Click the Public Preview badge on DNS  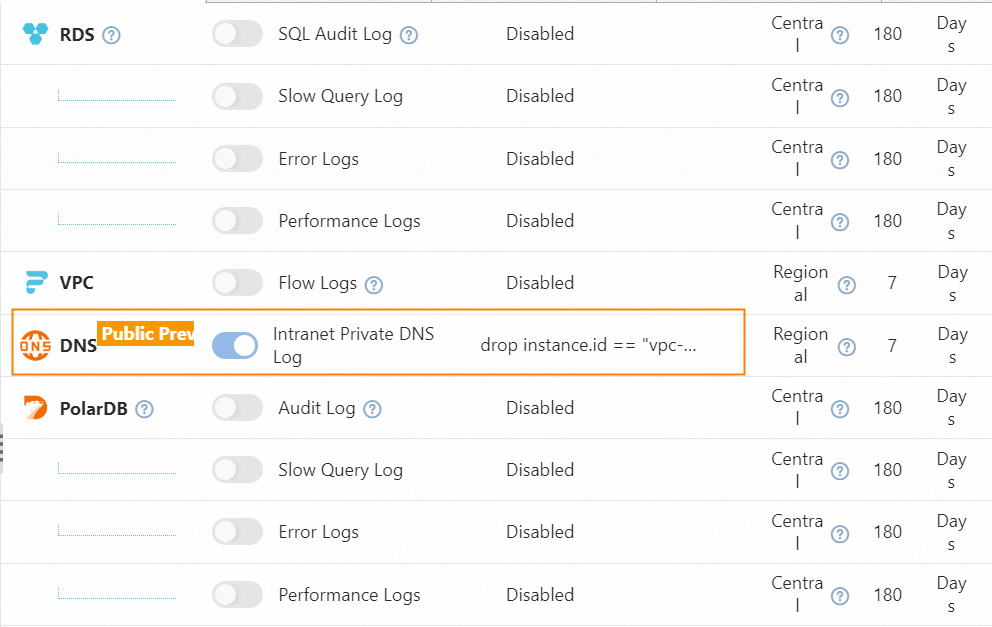pos(146,334)
